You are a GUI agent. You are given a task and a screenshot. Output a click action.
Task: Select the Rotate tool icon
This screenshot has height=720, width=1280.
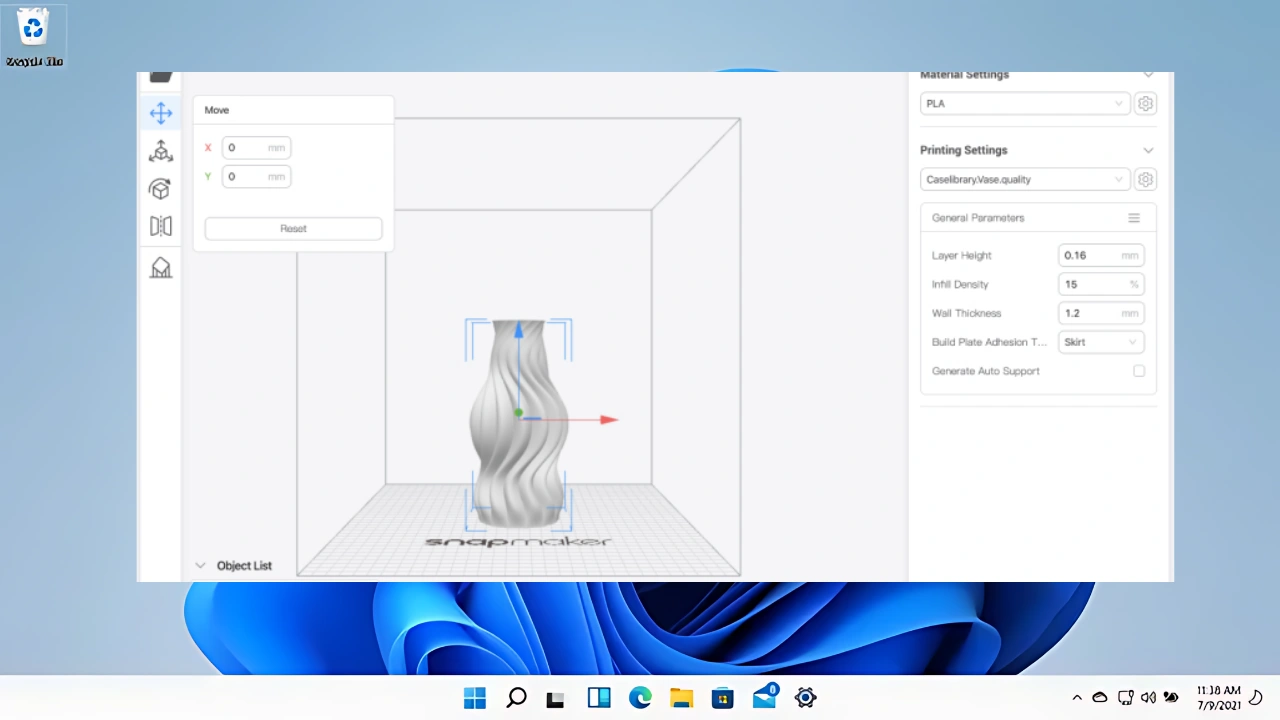[161, 189]
